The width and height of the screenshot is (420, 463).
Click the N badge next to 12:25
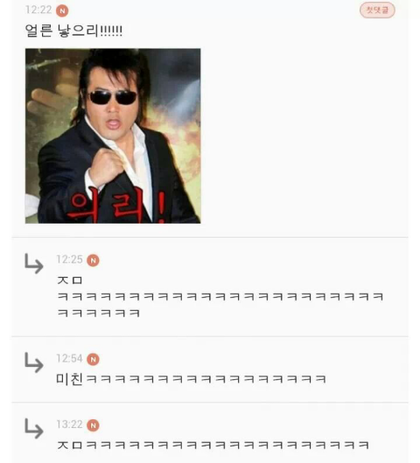click(x=93, y=260)
